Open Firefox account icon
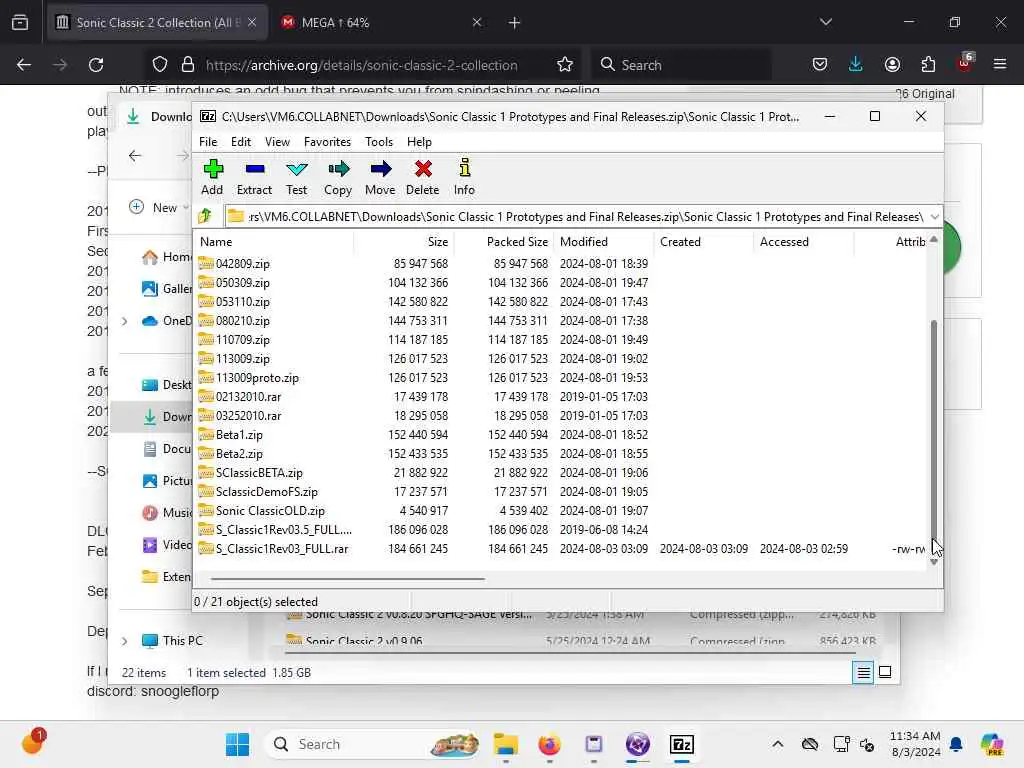Image resolution: width=1024 pixels, height=768 pixels. coord(892,65)
